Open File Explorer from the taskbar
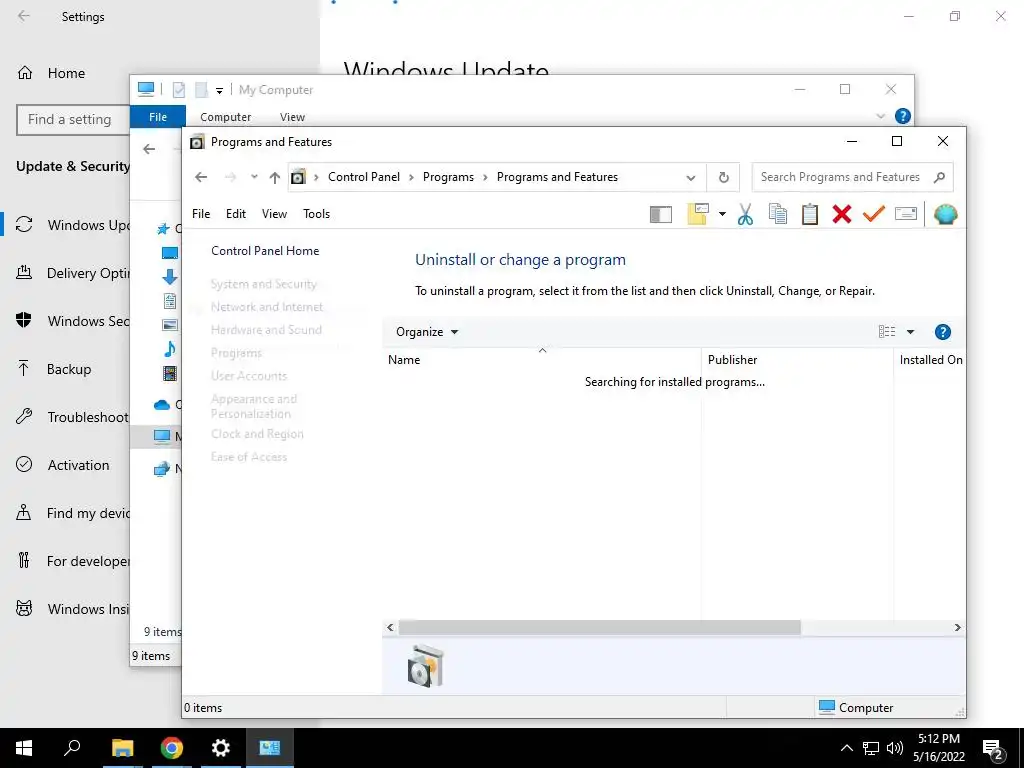 [122, 748]
